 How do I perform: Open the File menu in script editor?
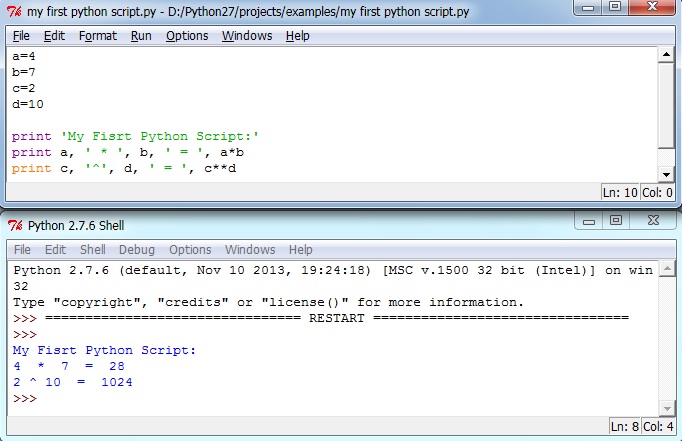click(21, 36)
